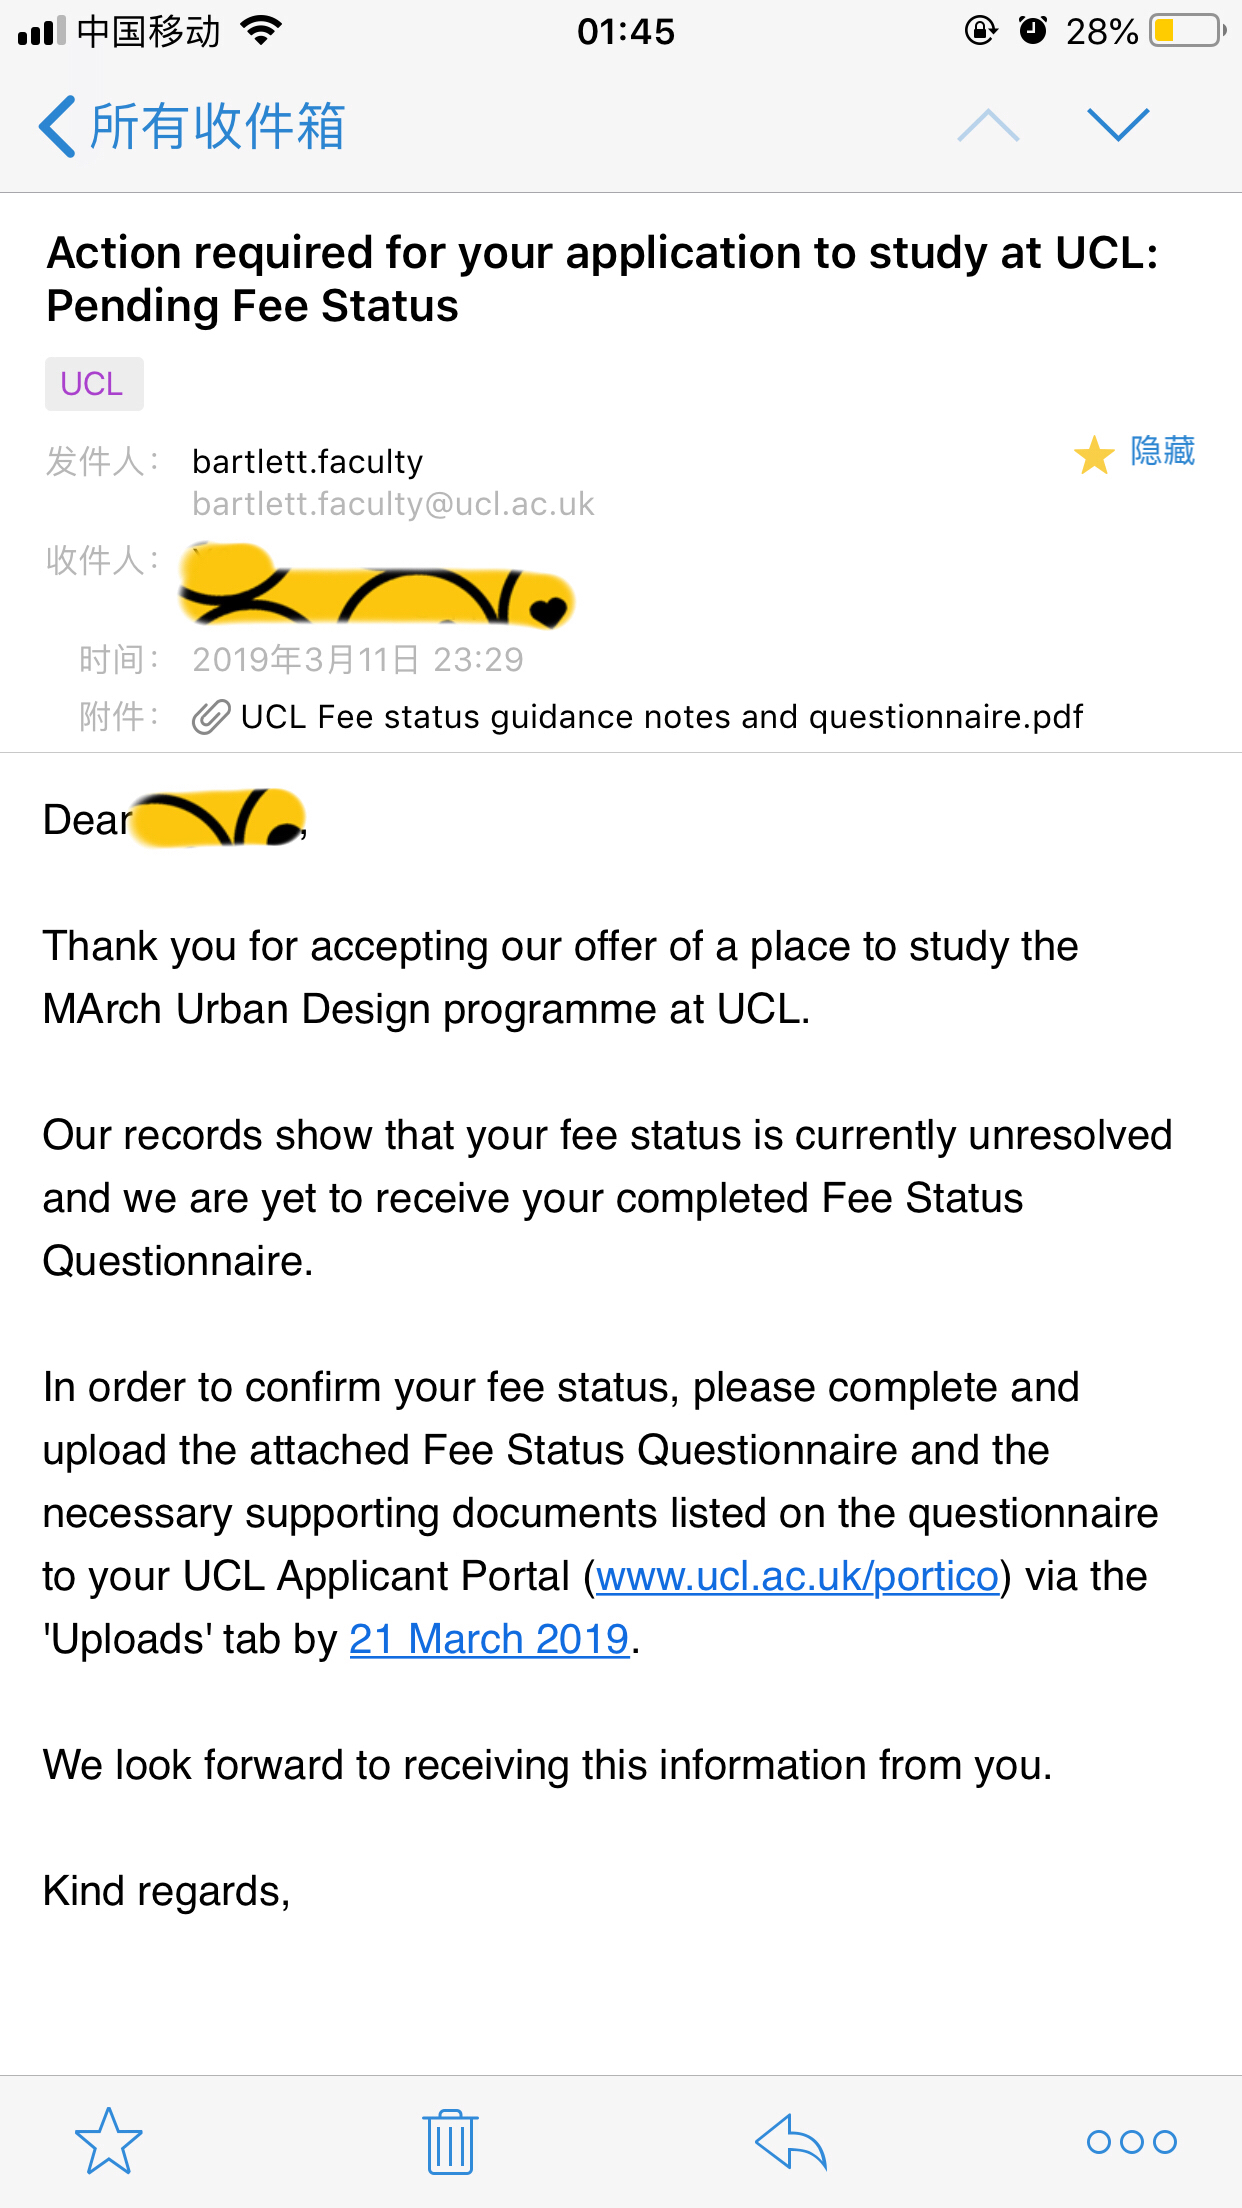Tap sender email bartlett.faculty@ucl.ac.uk
This screenshot has width=1242, height=2208.
(x=393, y=504)
